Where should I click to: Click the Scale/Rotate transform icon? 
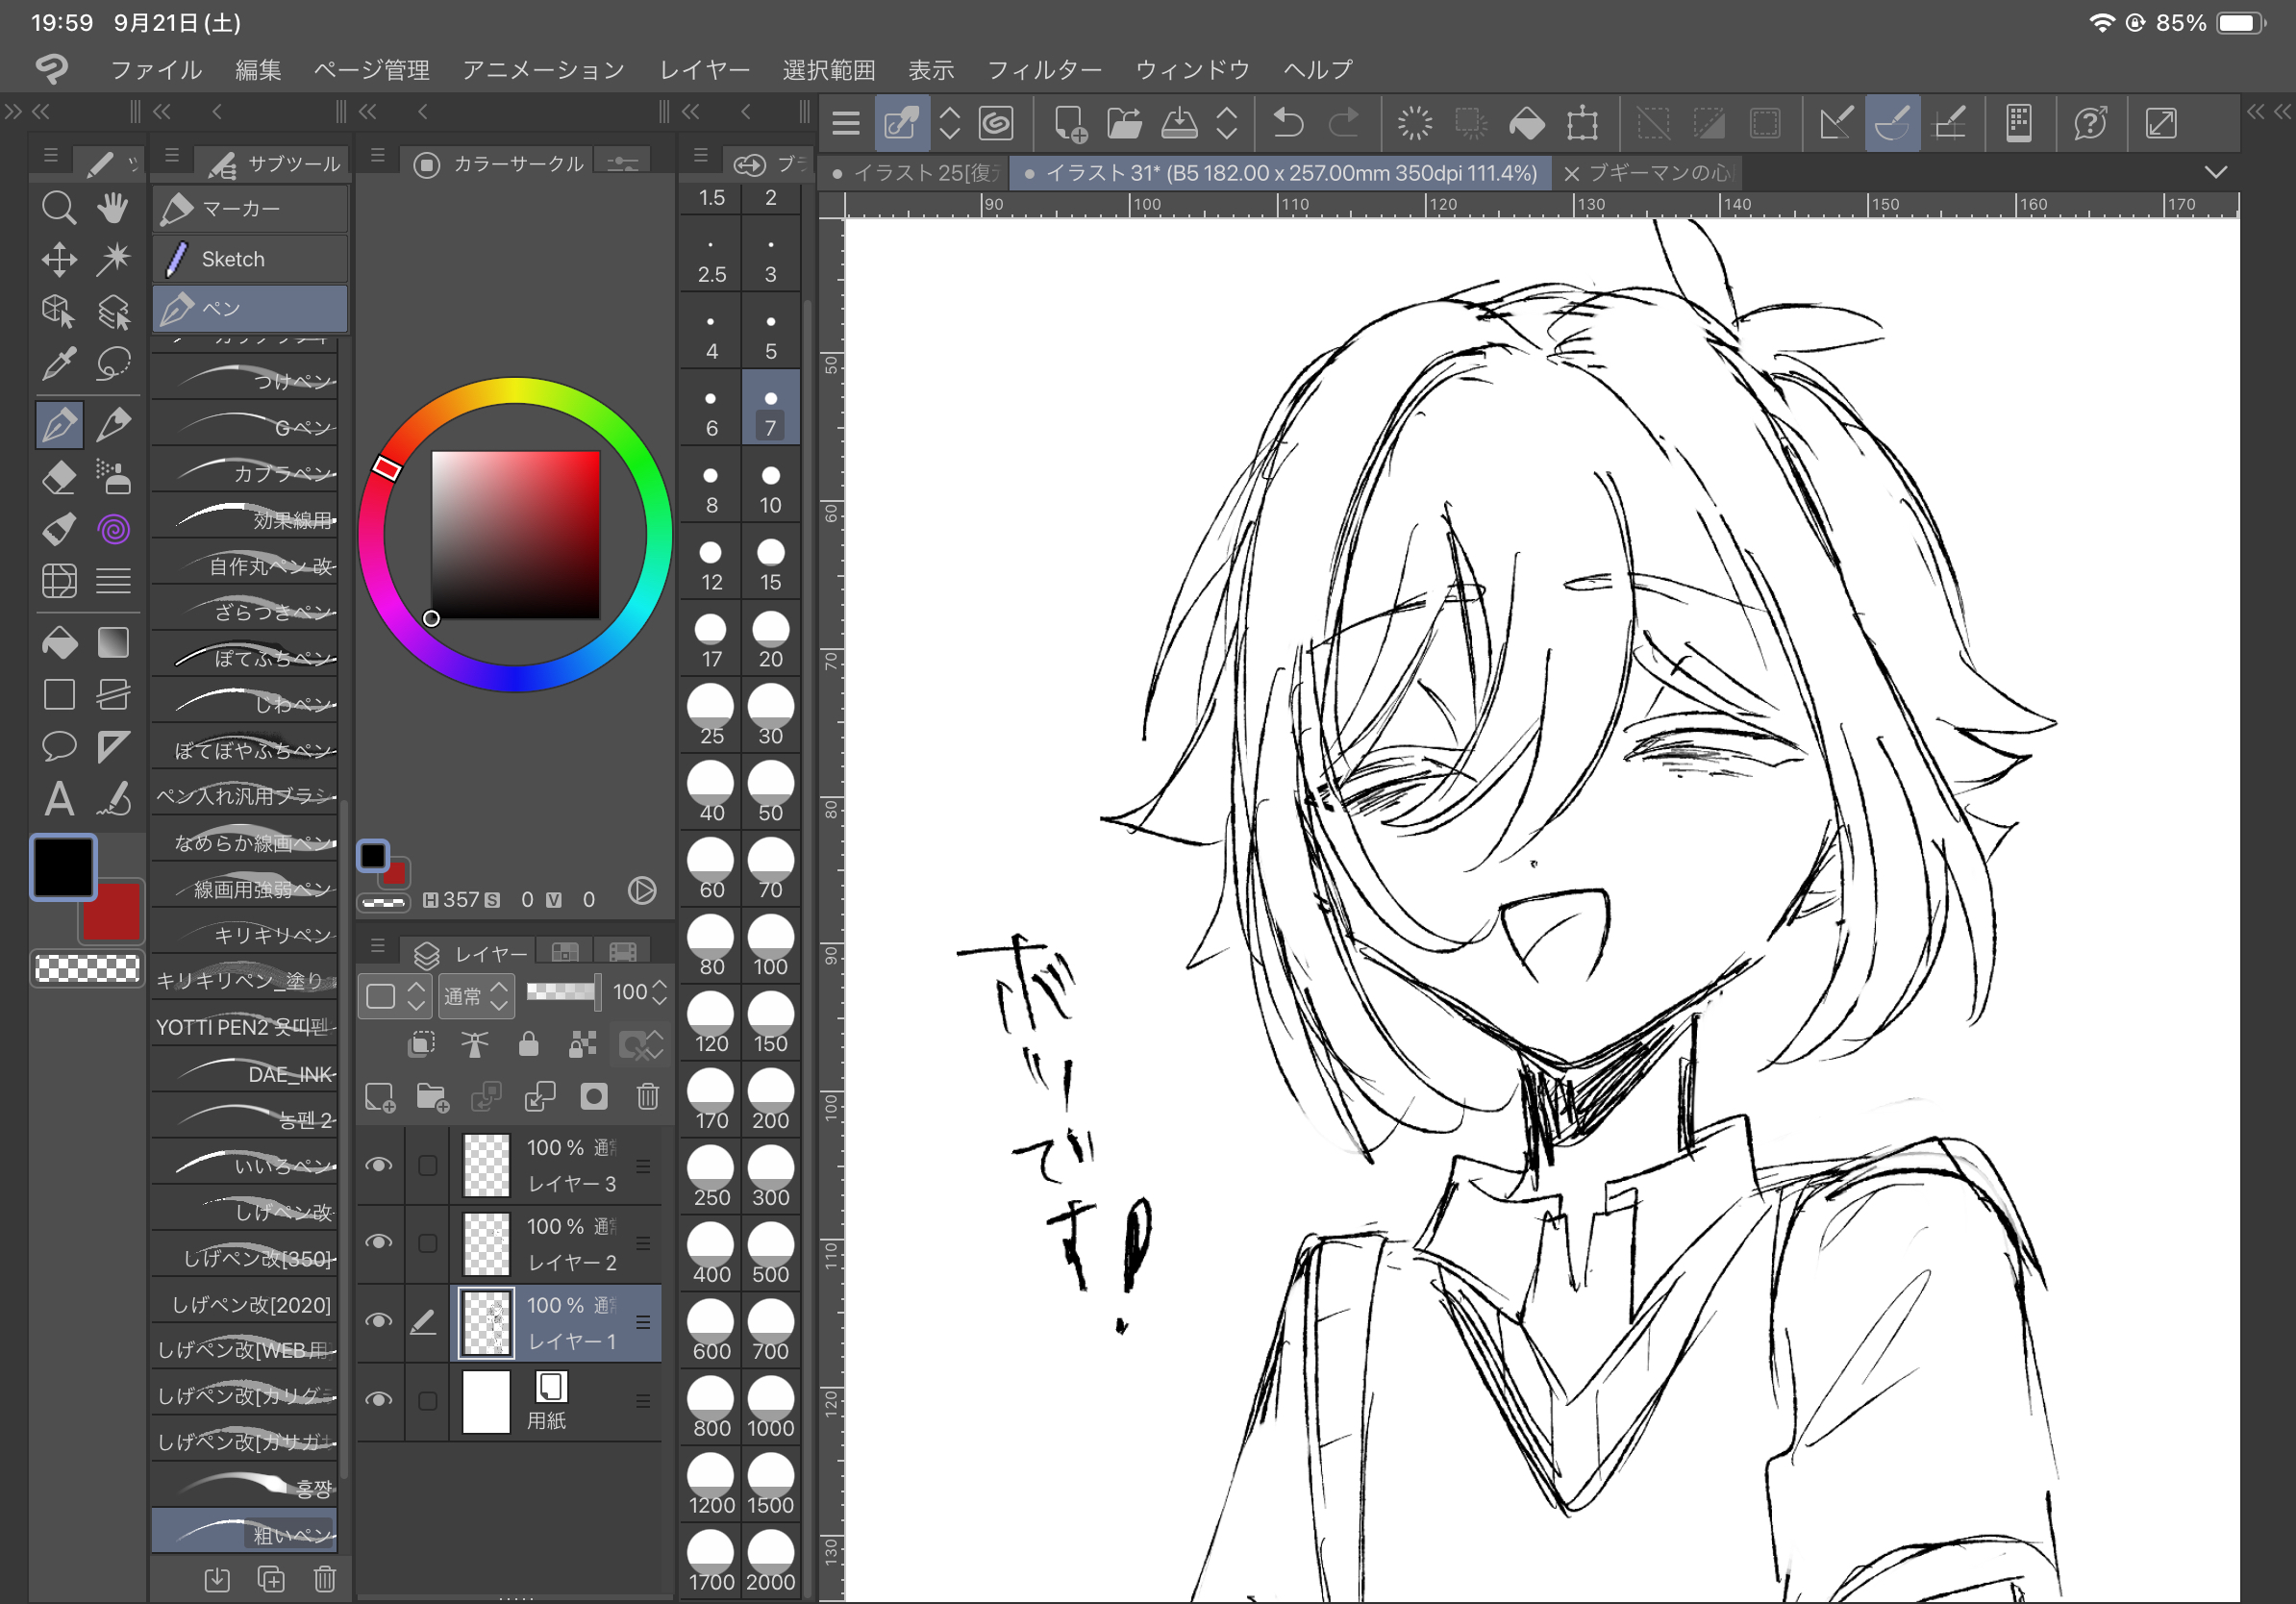click(1582, 124)
